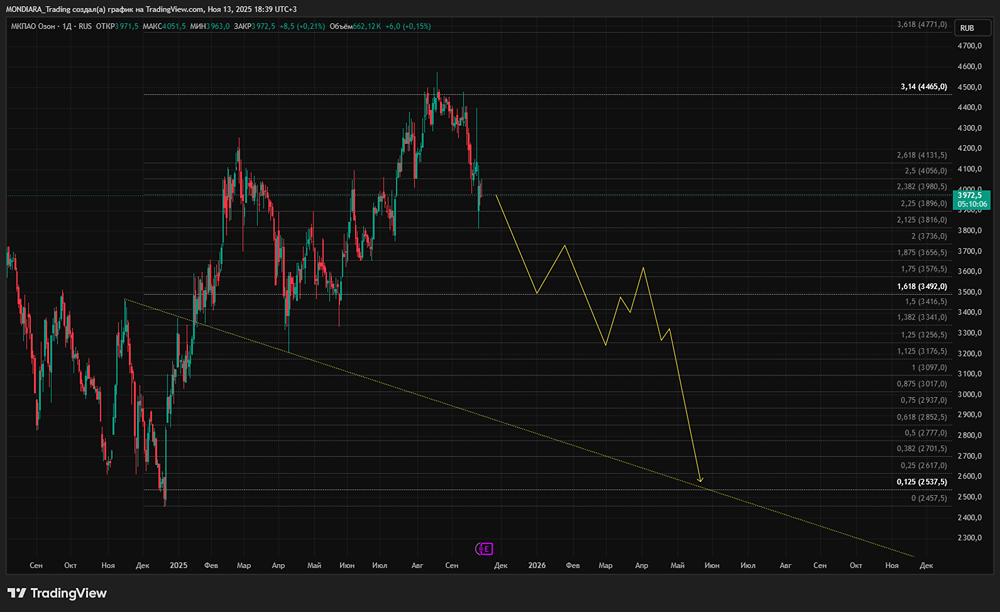Click the 2026 label on time axis
1000x612 pixels.
click(537, 565)
